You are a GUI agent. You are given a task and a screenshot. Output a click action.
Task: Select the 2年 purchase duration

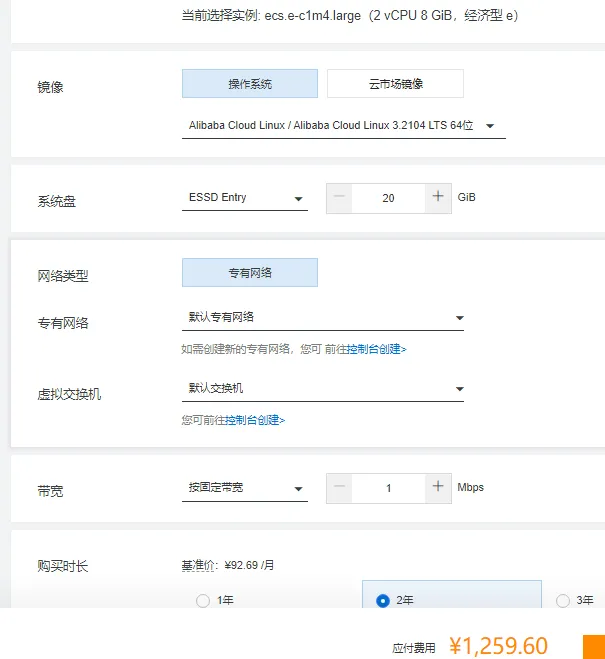pos(452,595)
